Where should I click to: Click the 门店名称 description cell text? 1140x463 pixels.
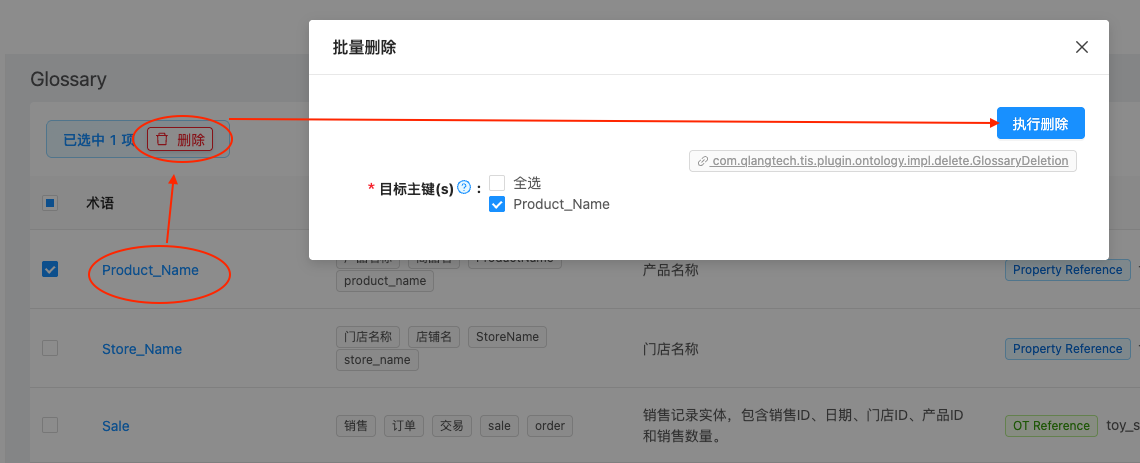671,349
